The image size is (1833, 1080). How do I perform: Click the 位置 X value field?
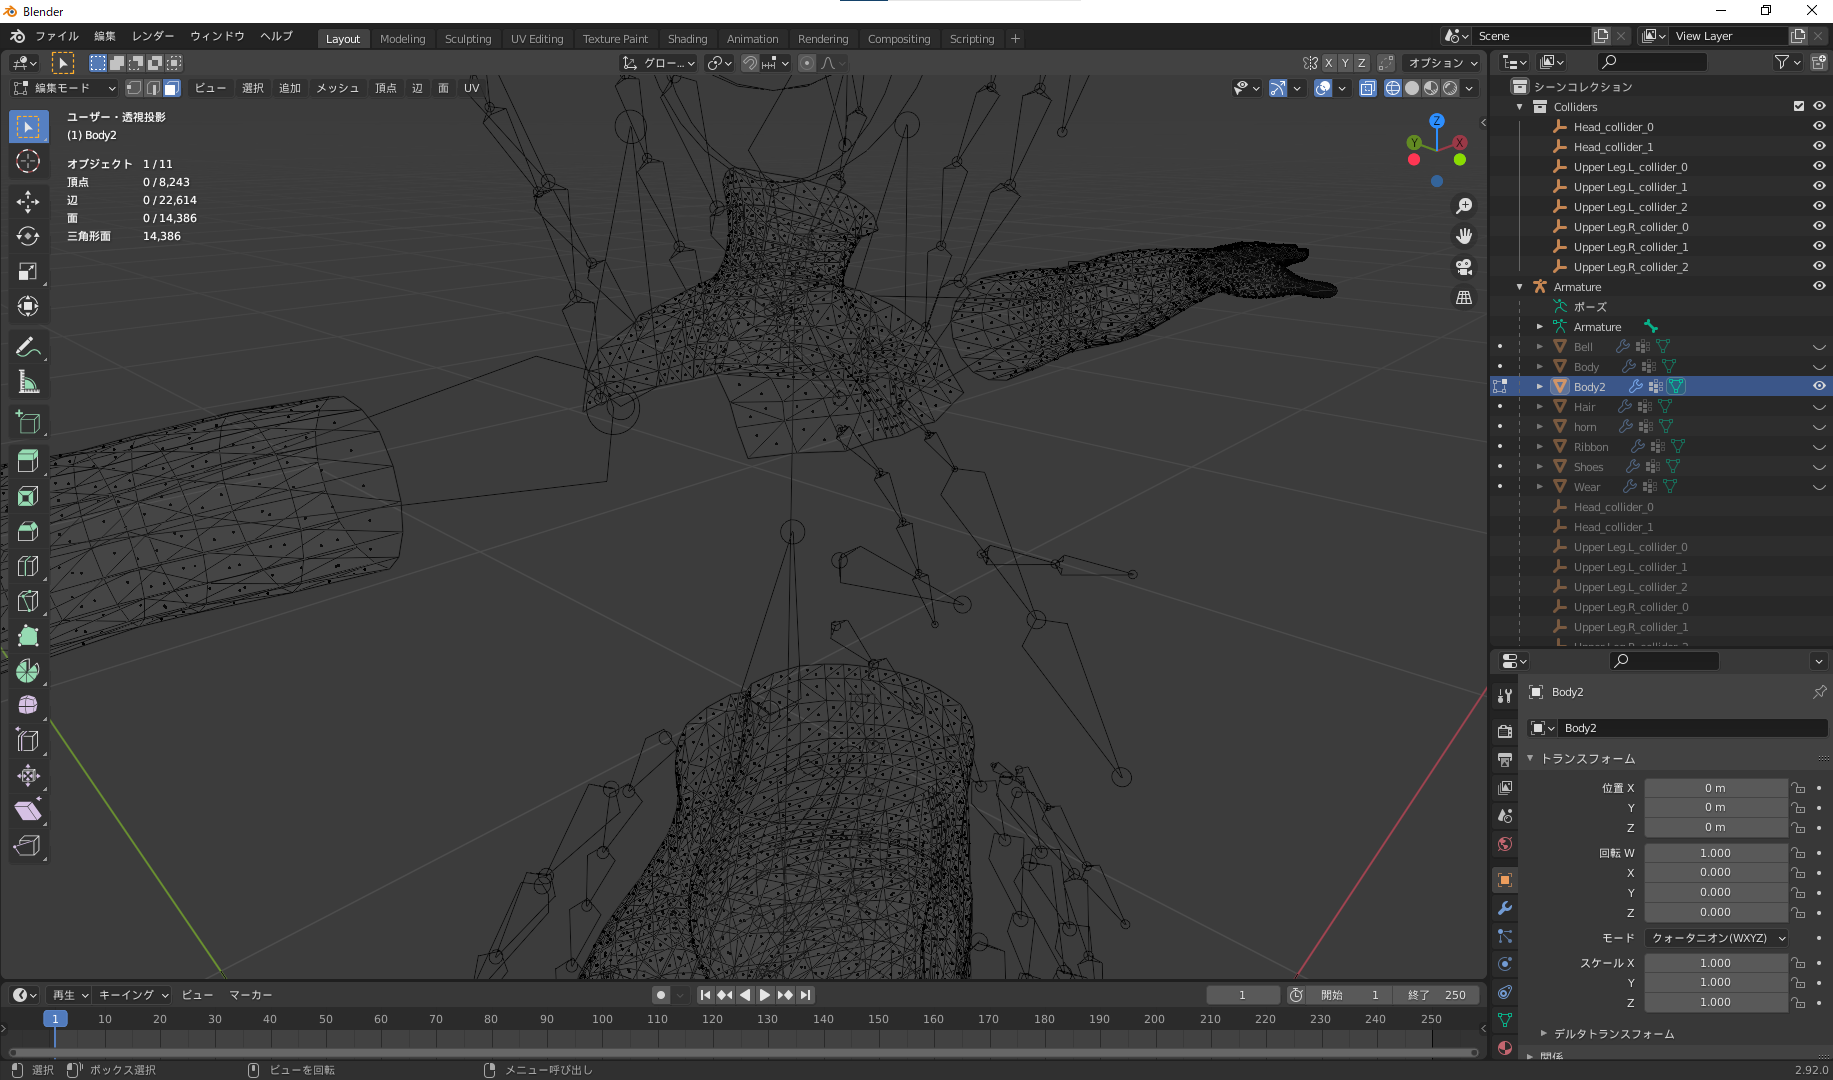coord(1714,788)
